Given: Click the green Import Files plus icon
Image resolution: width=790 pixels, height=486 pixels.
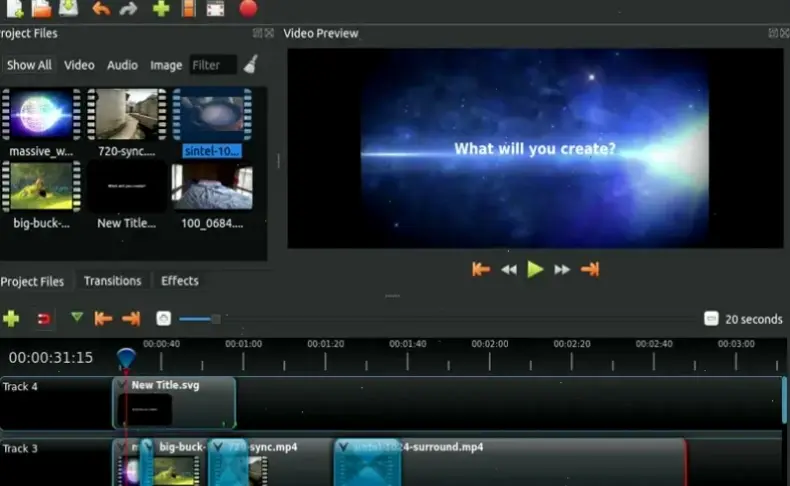Looking at the screenshot, I should [x=161, y=9].
